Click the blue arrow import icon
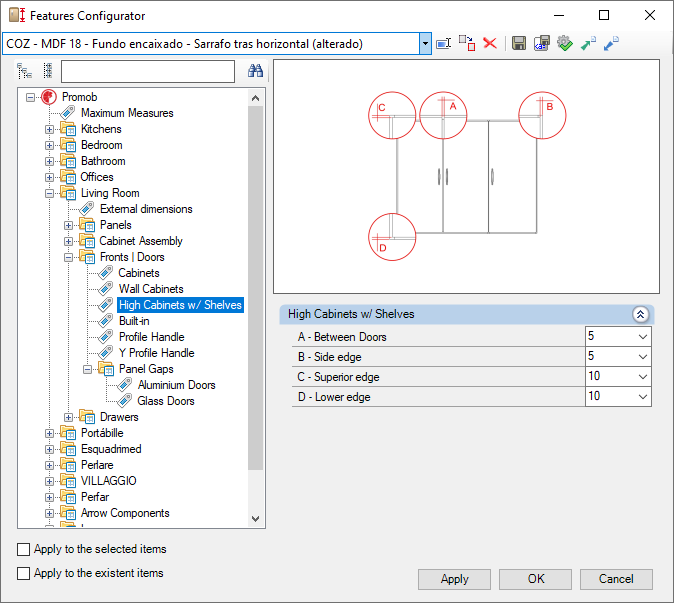674x603 pixels. [611, 43]
